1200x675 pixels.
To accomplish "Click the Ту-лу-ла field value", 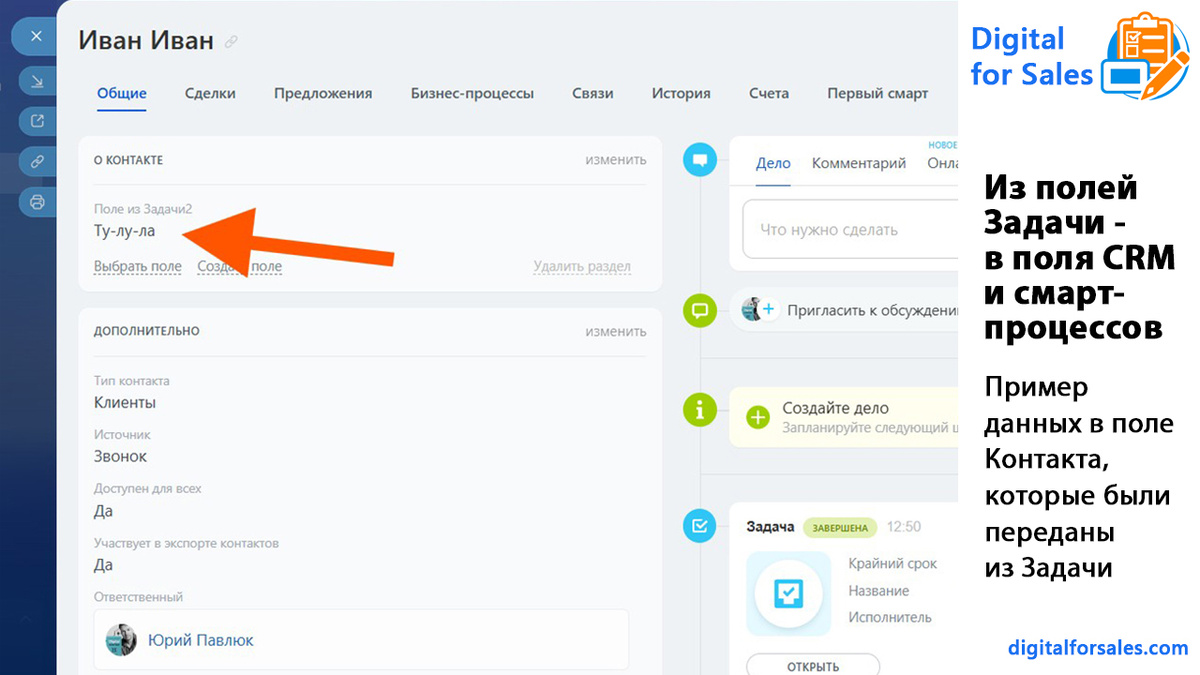I will 124,230.
